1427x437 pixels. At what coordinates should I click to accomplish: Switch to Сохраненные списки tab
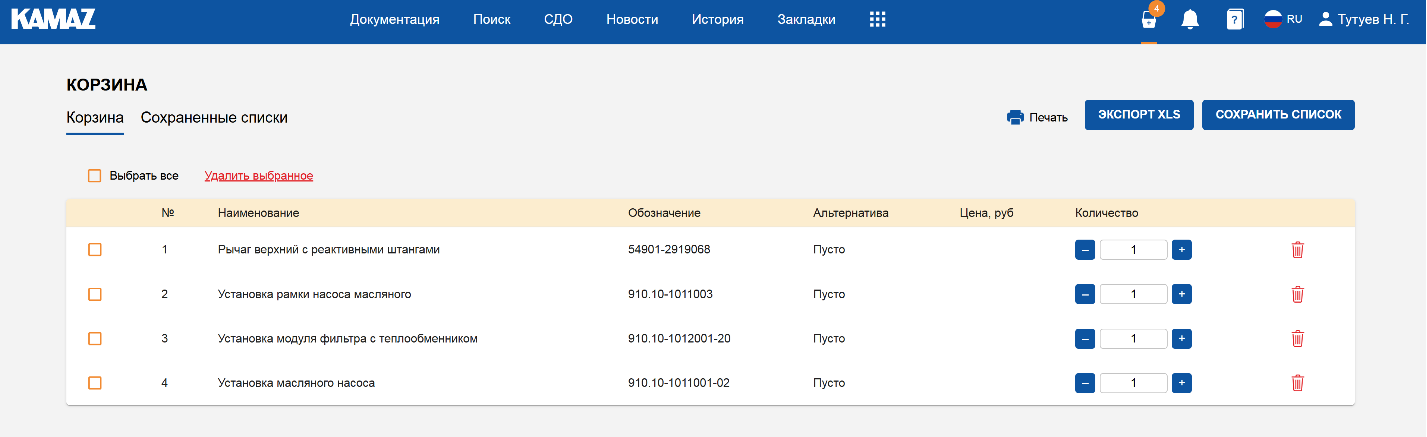click(x=214, y=118)
